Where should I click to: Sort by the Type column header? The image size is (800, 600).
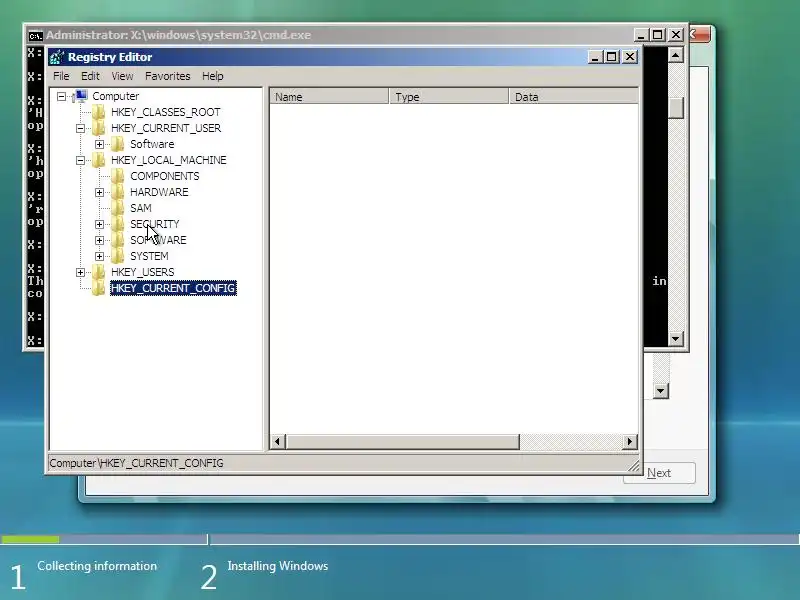click(449, 96)
